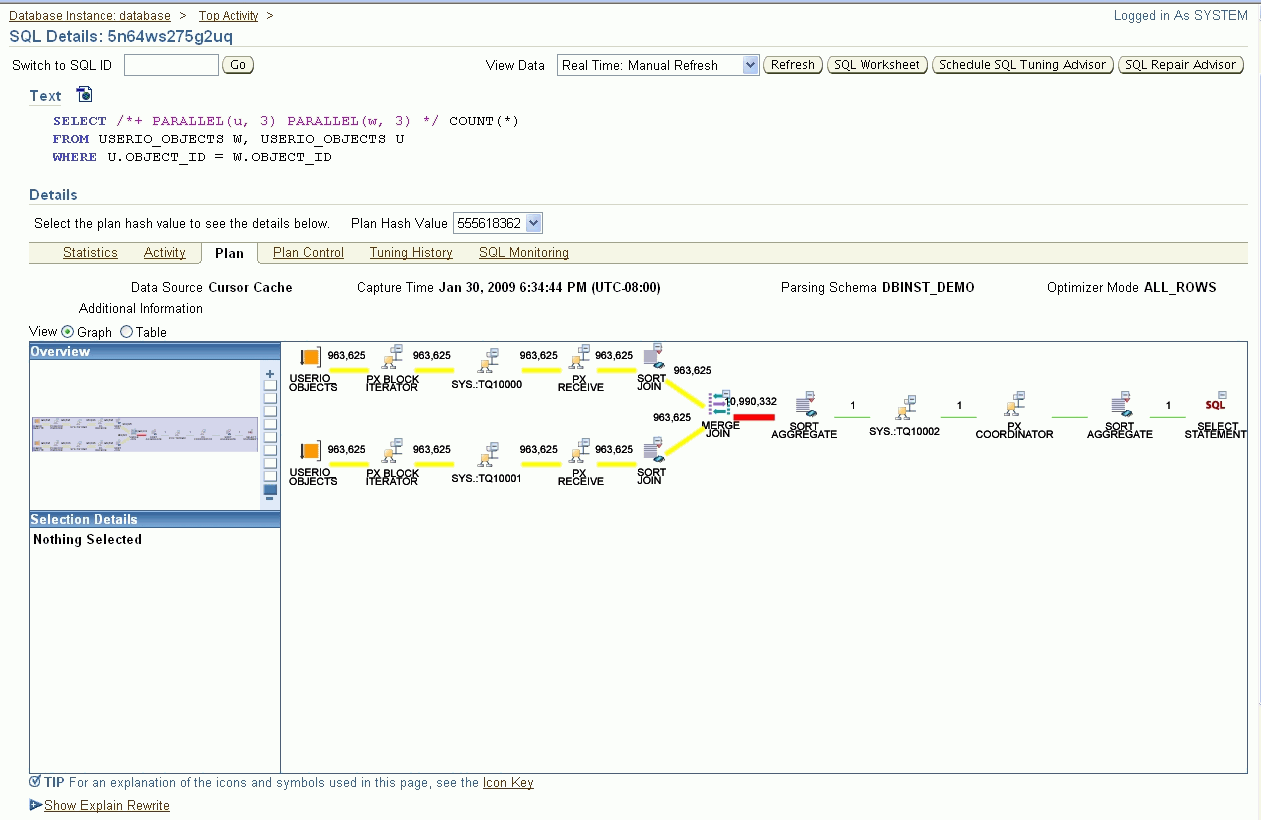This screenshot has height=820, width=1261.
Task: Click the lower PX BLOCK ITERATOR icon
Action: coord(392,452)
